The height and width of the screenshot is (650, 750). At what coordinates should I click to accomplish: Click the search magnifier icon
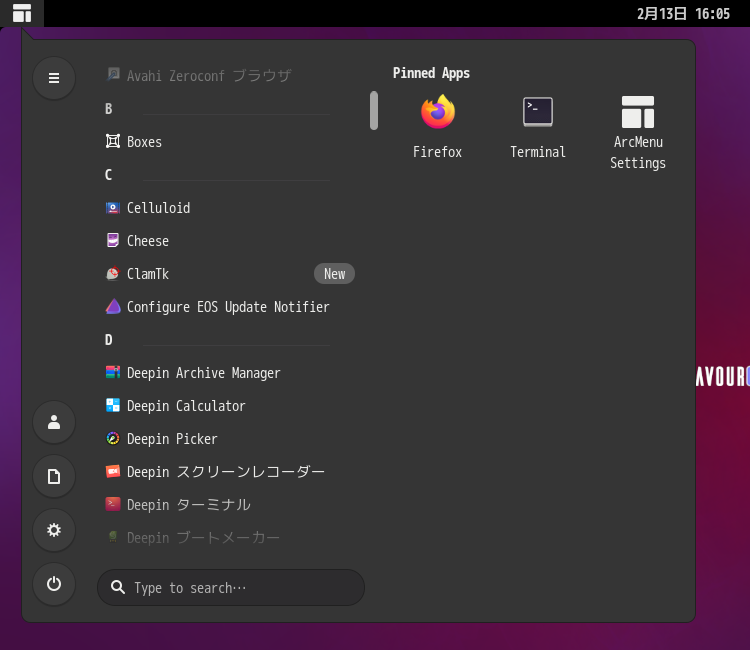pos(118,587)
